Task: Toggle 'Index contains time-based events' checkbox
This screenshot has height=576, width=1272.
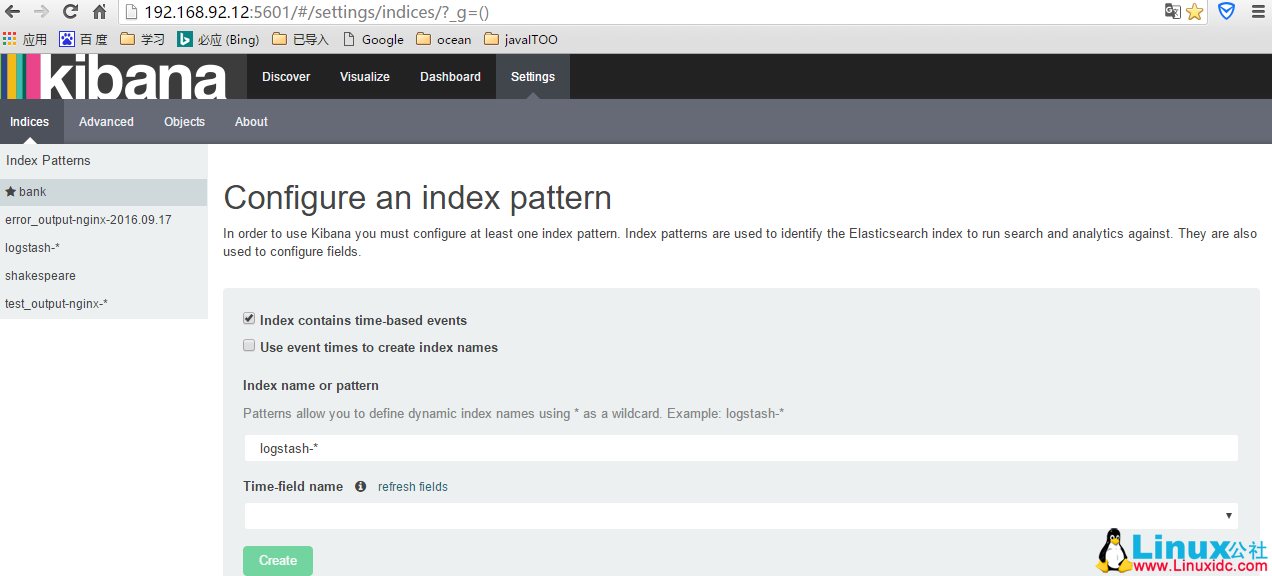Action: pyautogui.click(x=249, y=319)
